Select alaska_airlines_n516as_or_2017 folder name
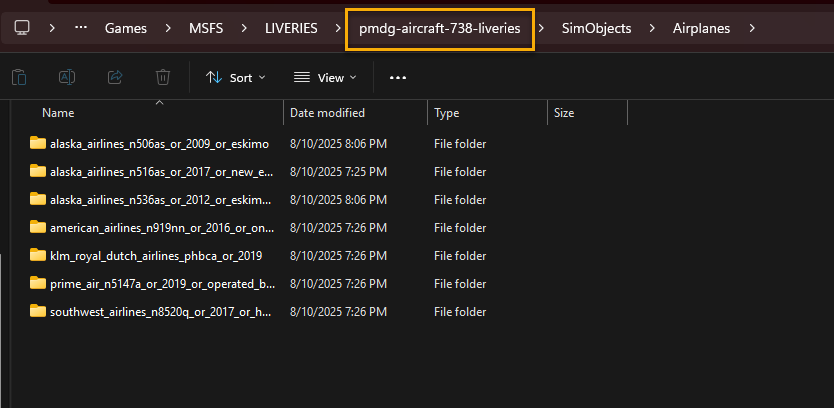Image resolution: width=834 pixels, height=408 pixels. (x=162, y=172)
